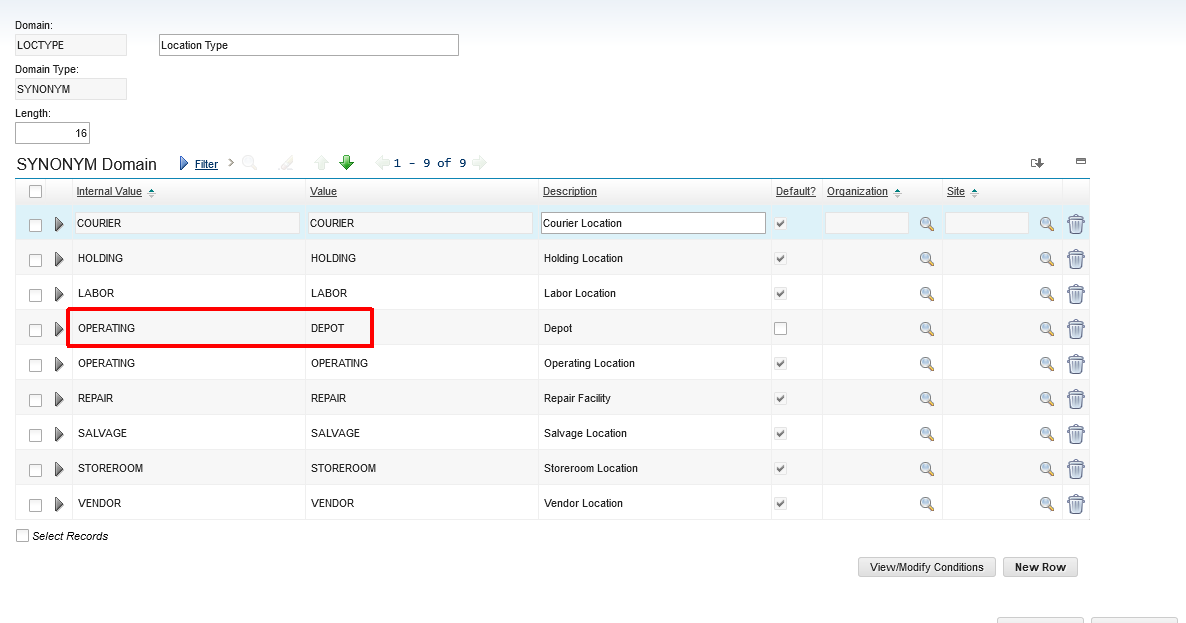Click the green down arrow navigation icon
1186x623 pixels.
pyautogui.click(x=345, y=162)
